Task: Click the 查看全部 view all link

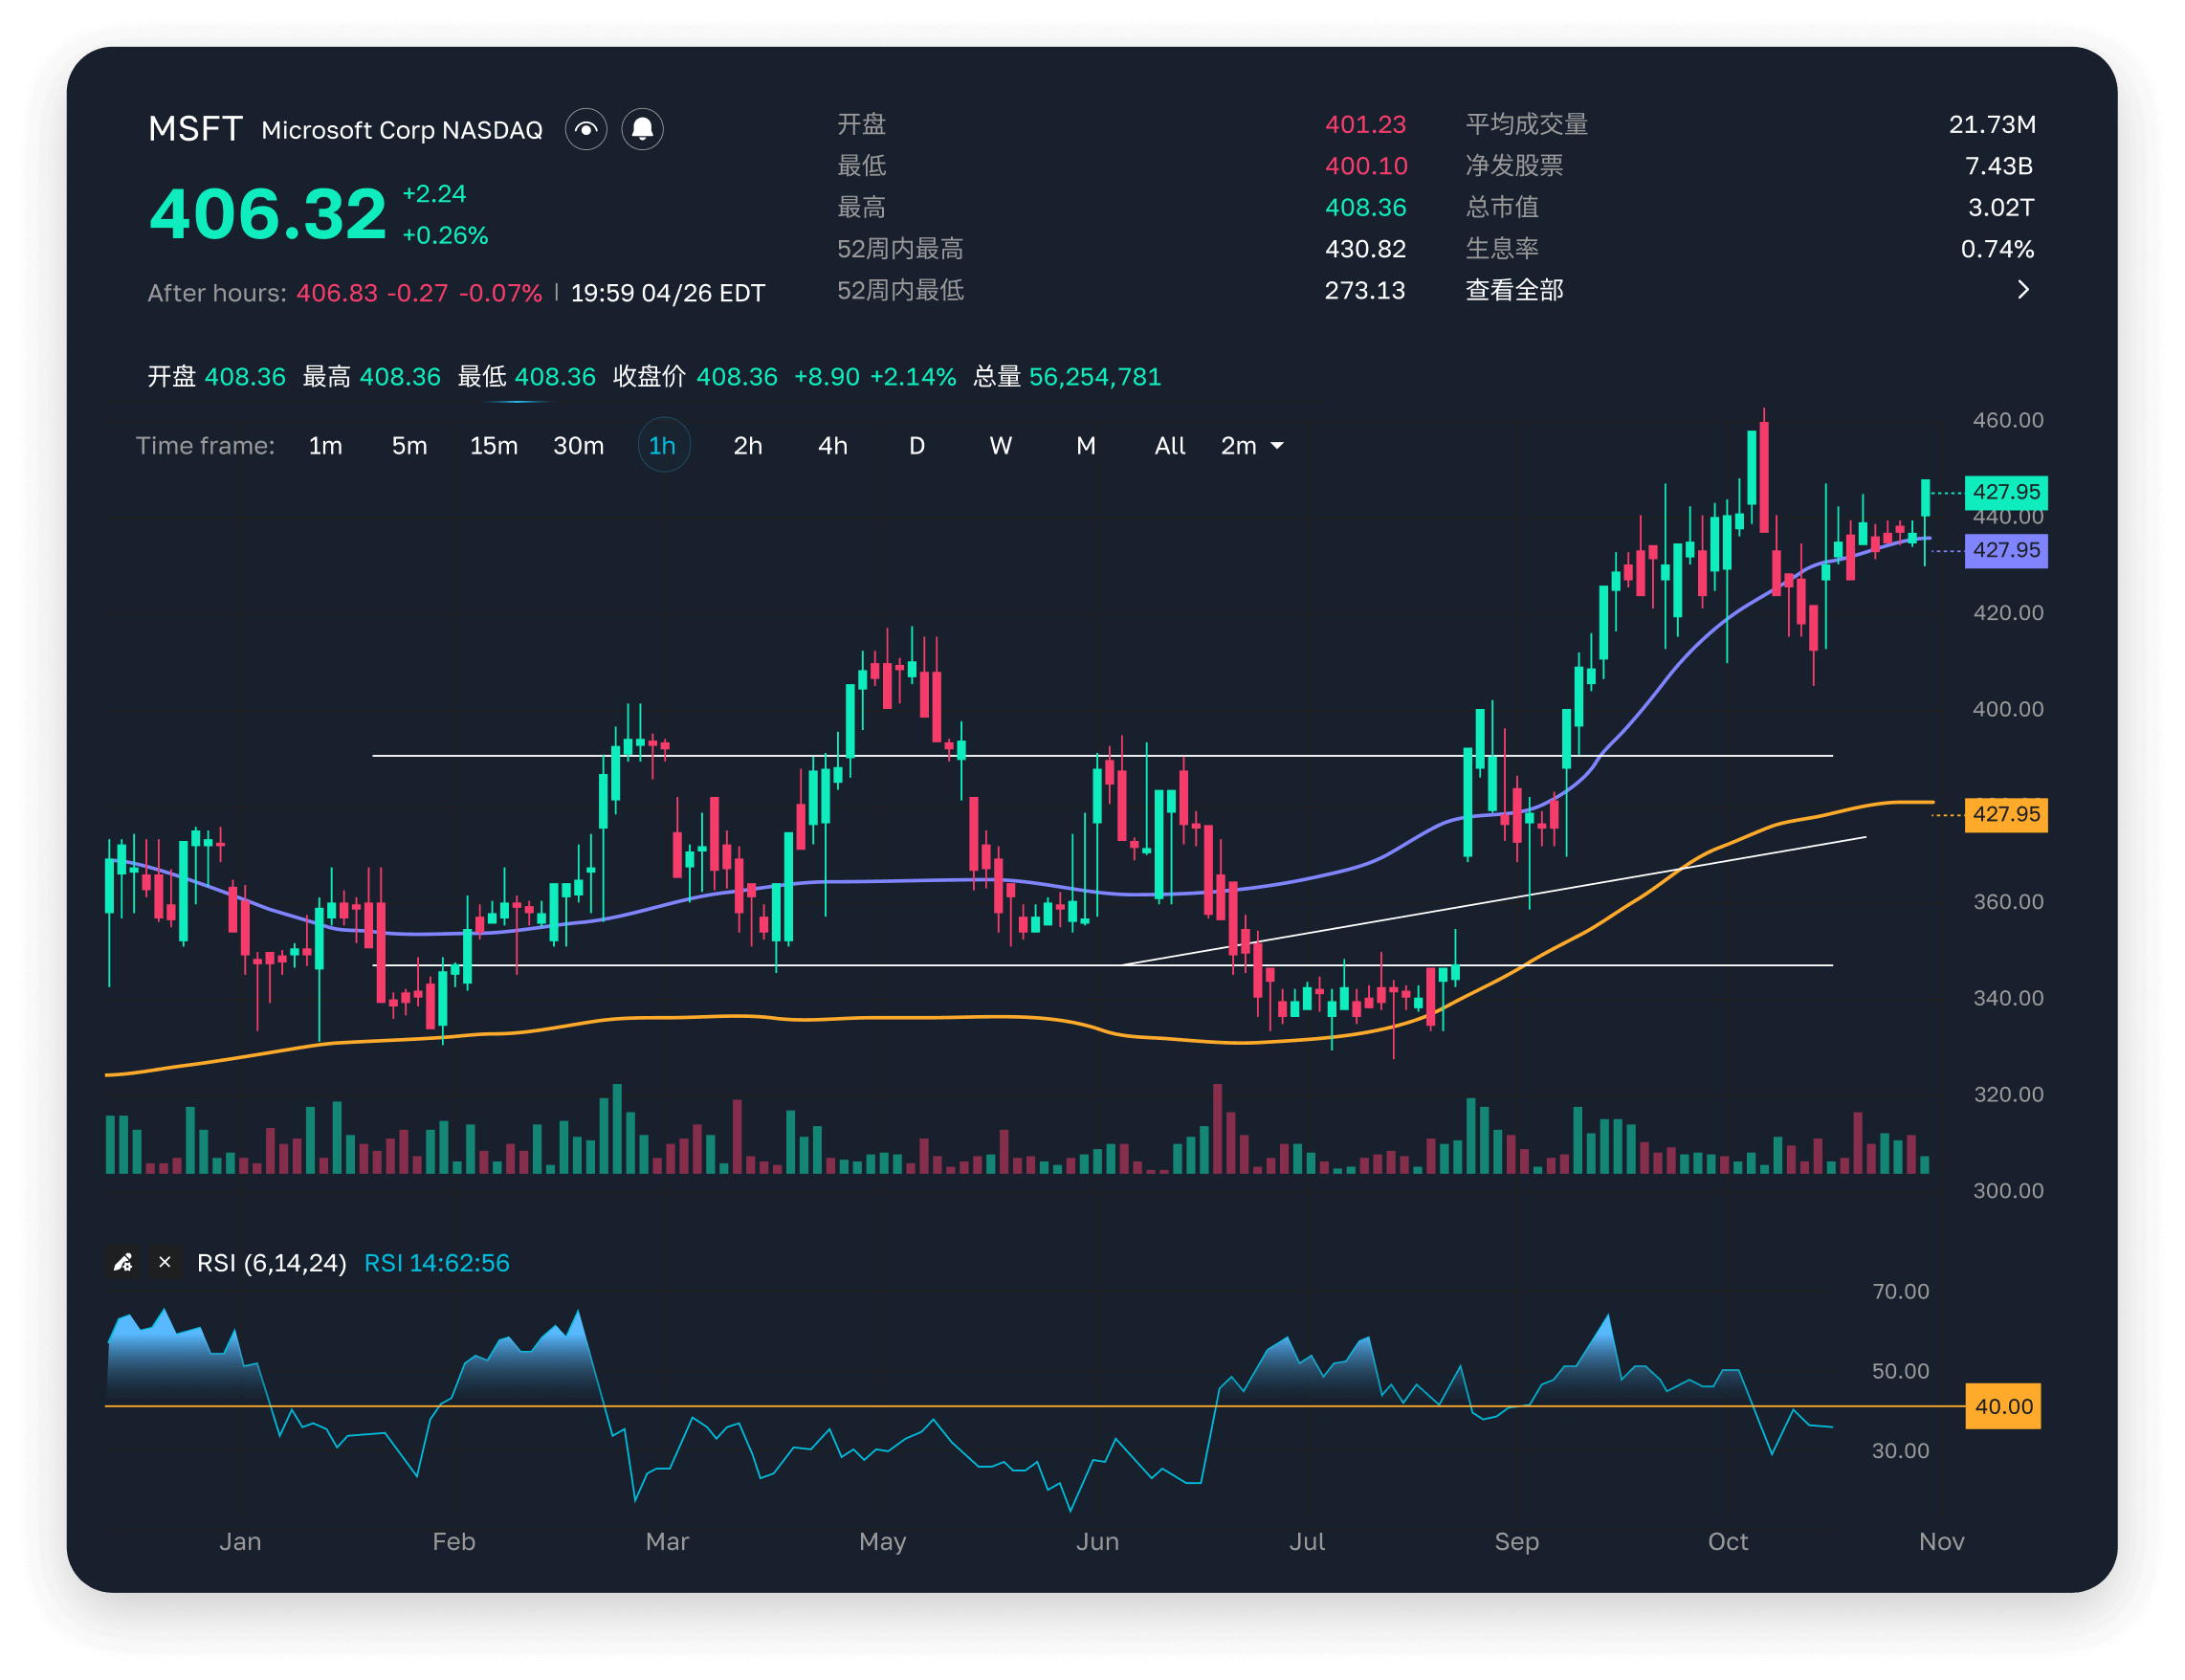Action: tap(1514, 290)
